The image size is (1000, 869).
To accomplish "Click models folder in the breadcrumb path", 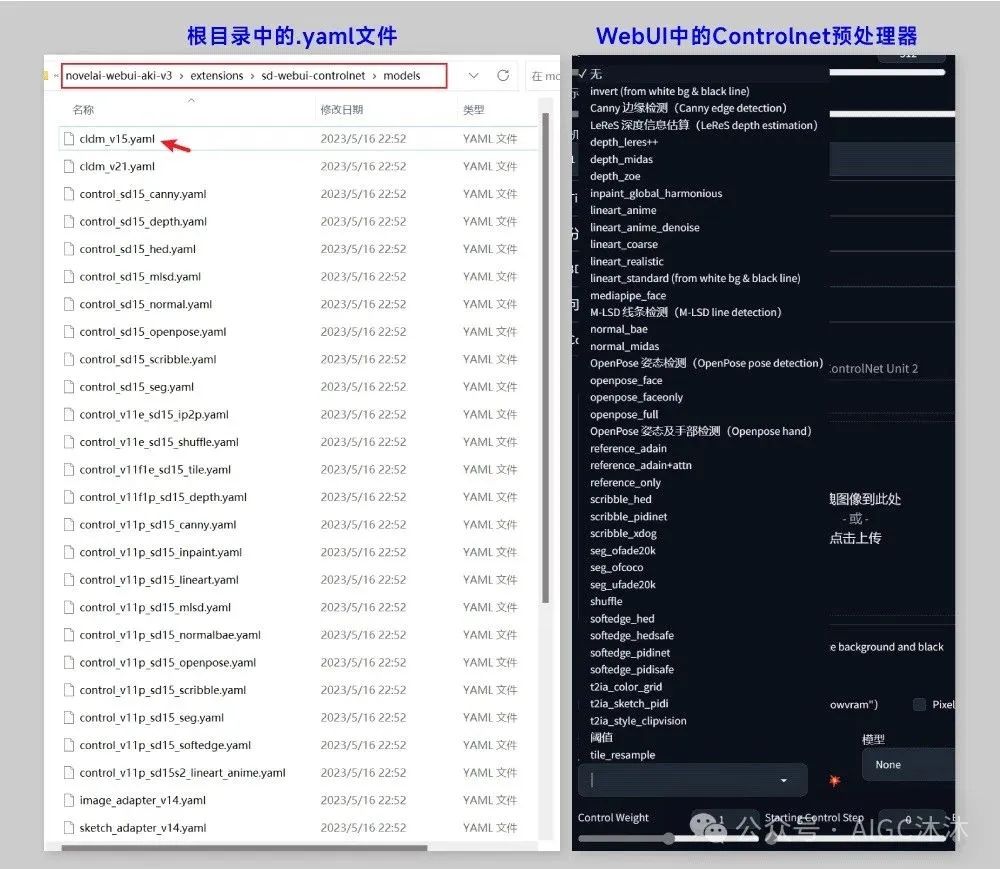I will 402,75.
